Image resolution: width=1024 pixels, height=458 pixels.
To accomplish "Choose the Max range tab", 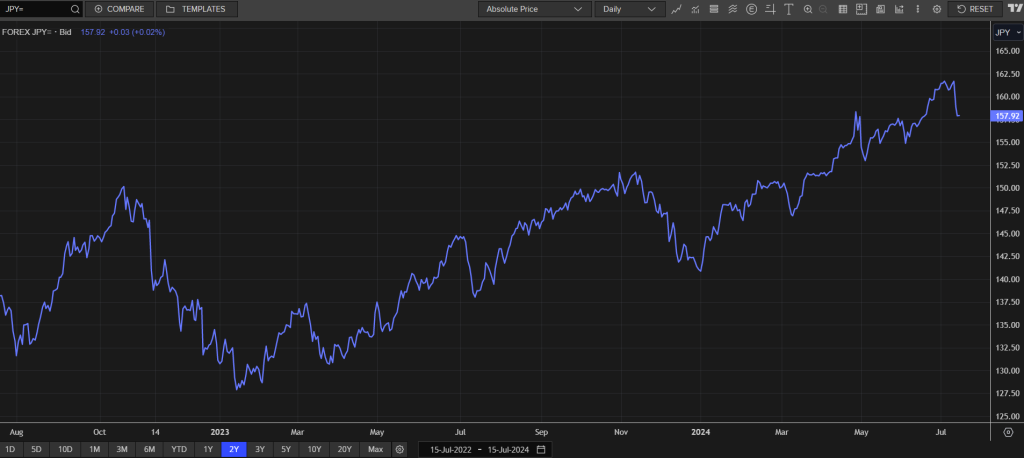I will (375, 449).
